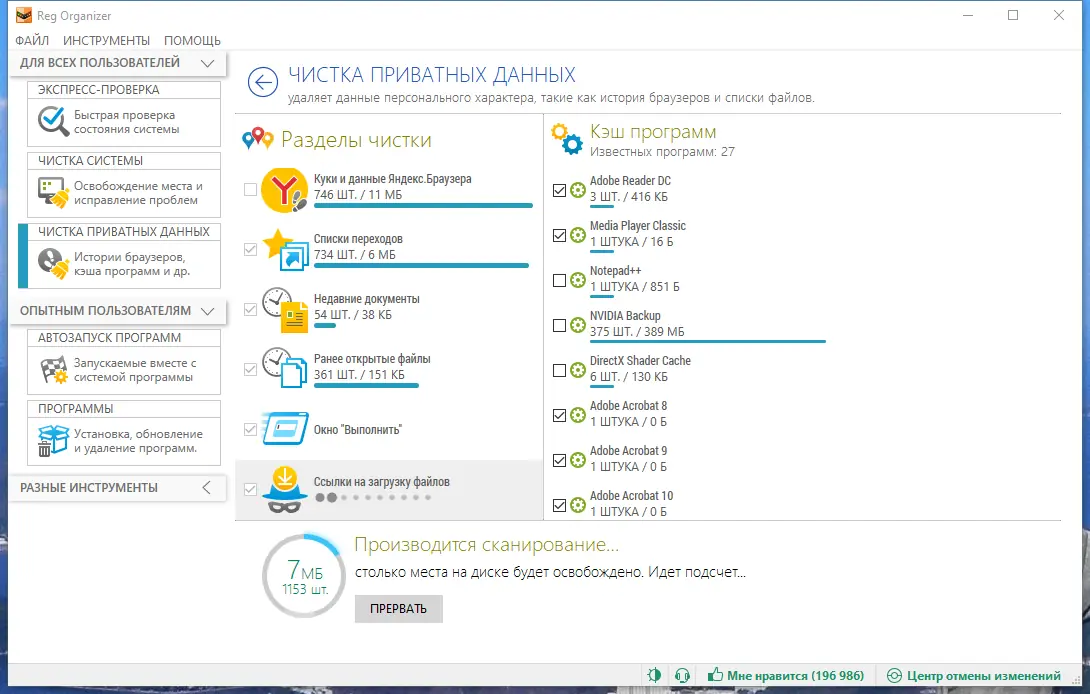
Task: Select the ЭКСПРЕСС-ПРОВЕРКА sidebar header
Action: 124,90
